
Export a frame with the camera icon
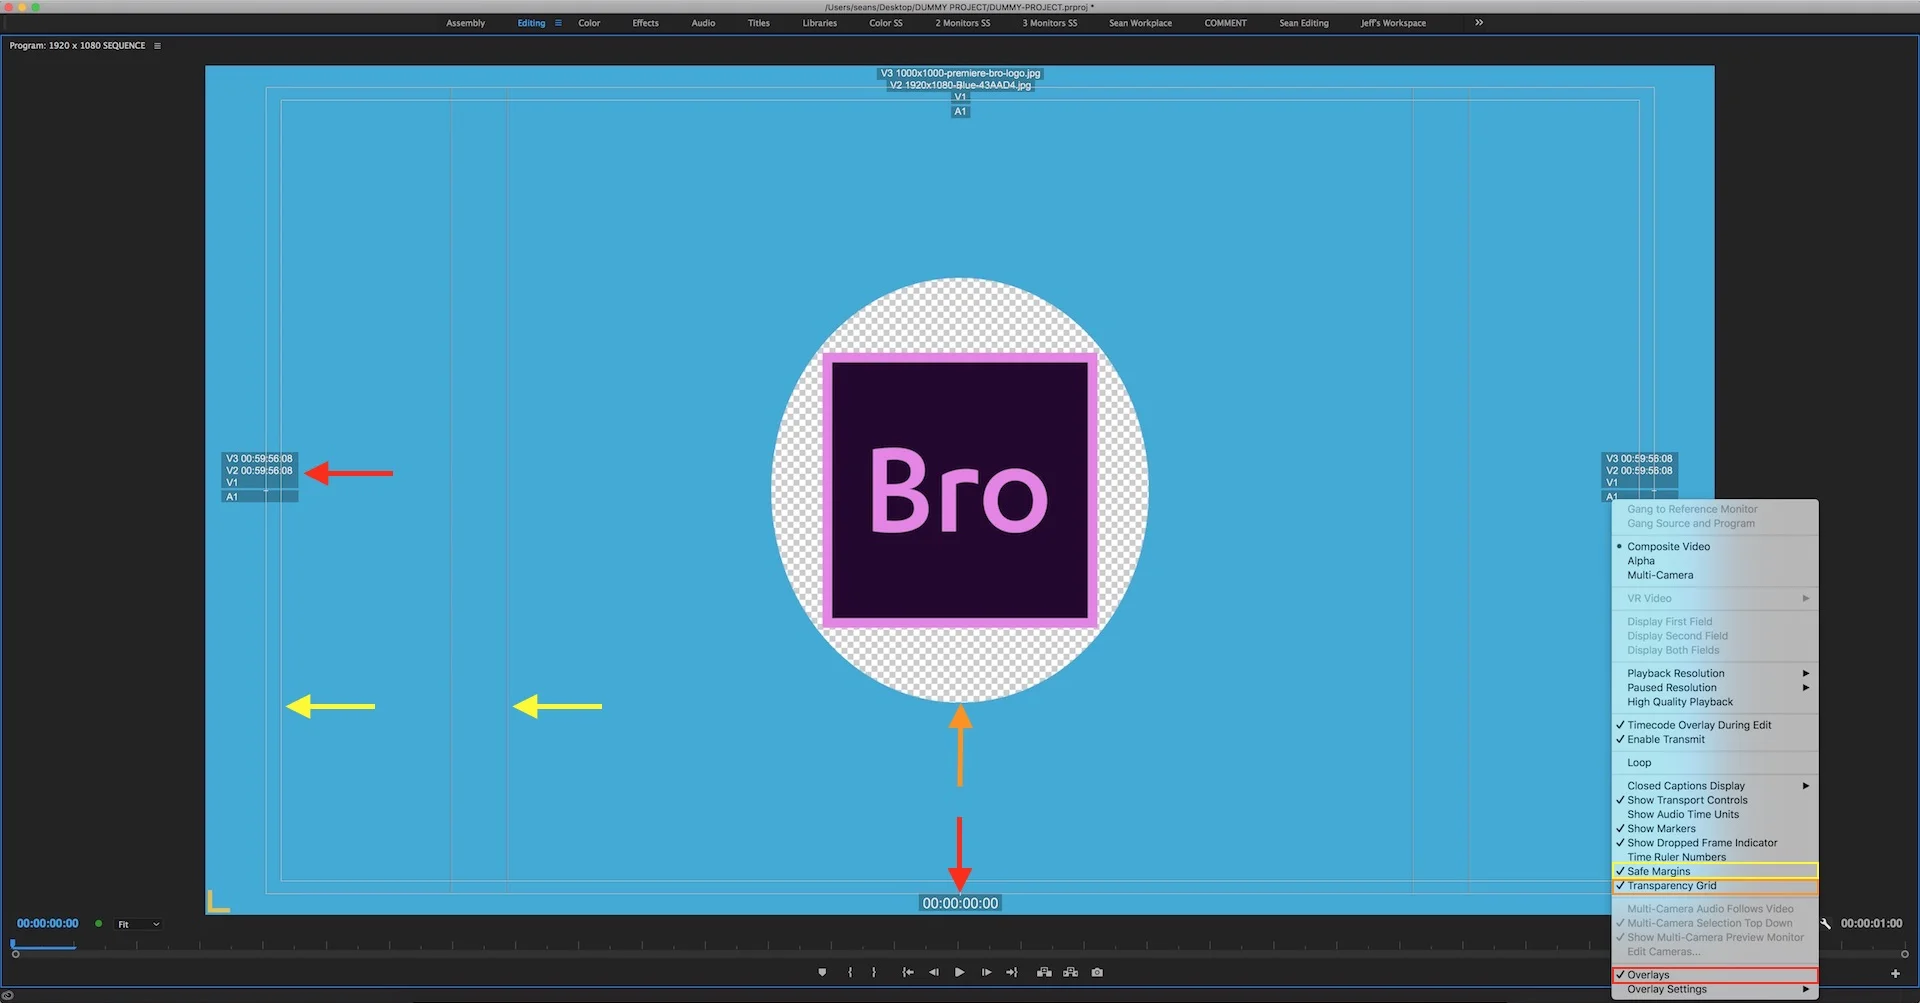click(x=1097, y=972)
